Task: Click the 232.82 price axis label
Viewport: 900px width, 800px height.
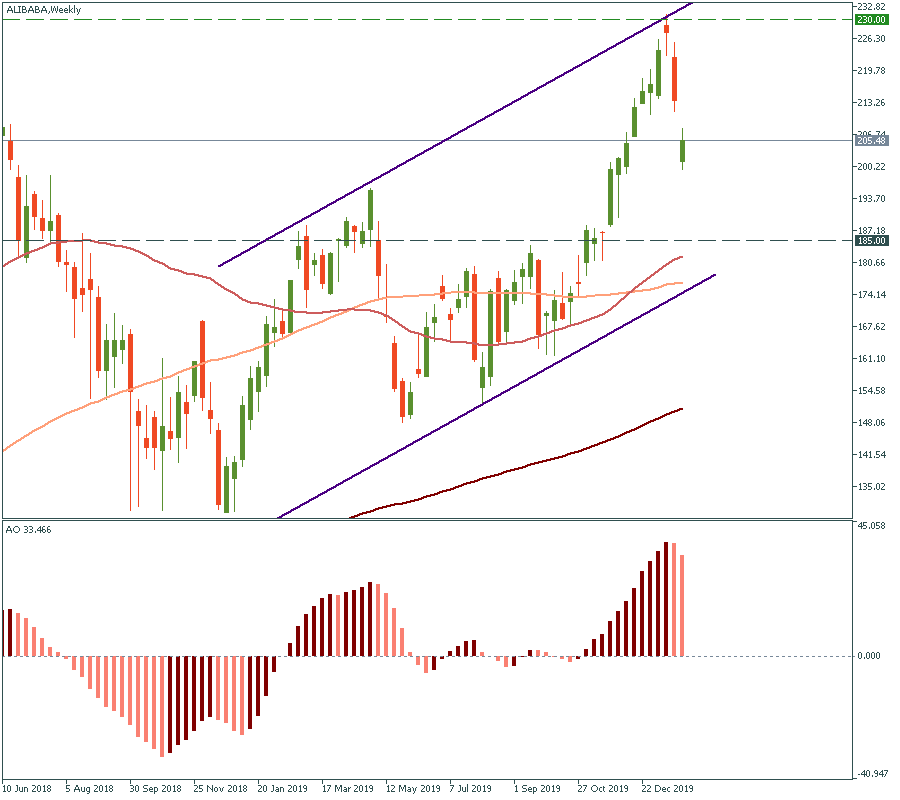Action: point(872,6)
